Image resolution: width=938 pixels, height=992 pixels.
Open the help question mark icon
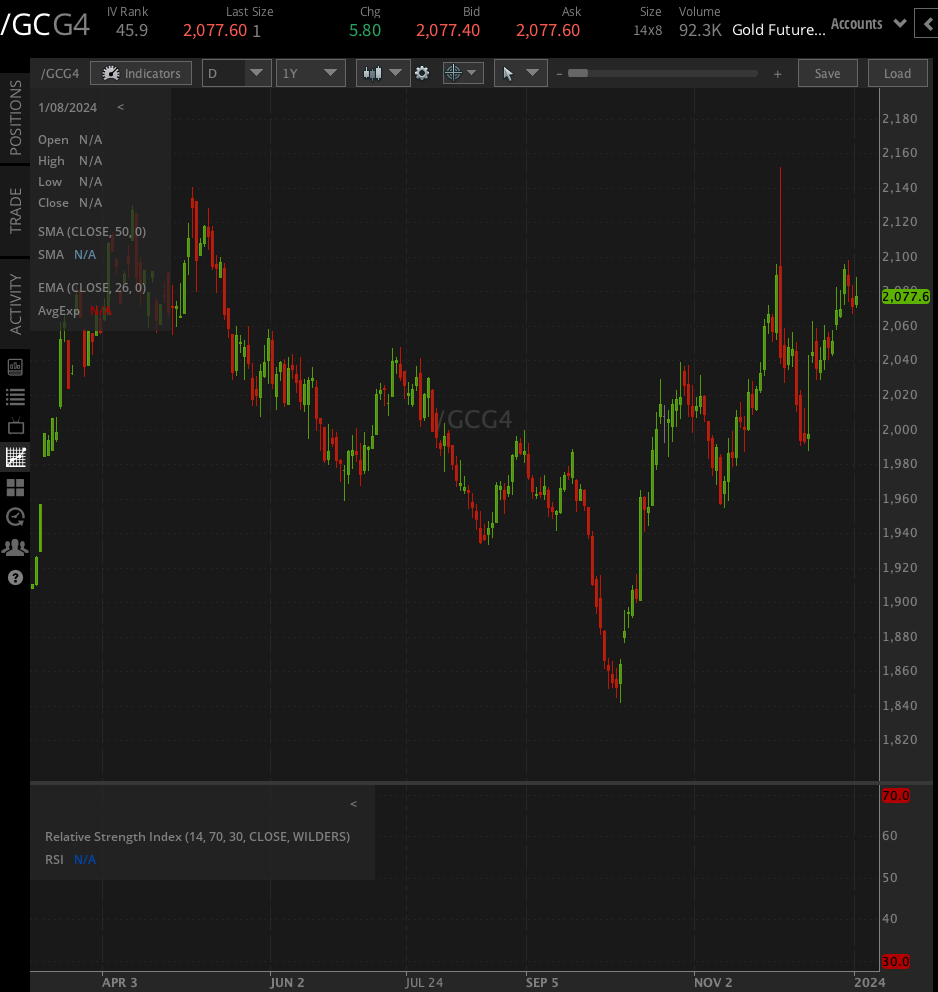(x=15, y=578)
